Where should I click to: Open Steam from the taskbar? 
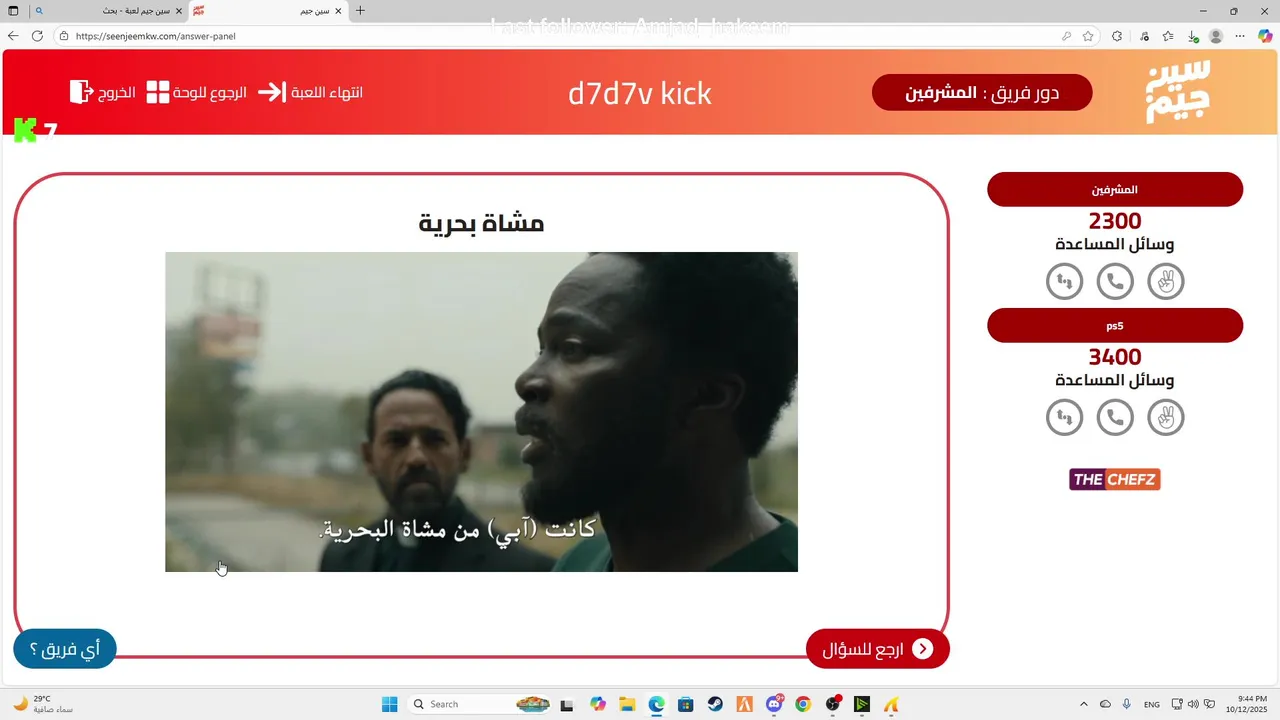pyautogui.click(x=715, y=704)
